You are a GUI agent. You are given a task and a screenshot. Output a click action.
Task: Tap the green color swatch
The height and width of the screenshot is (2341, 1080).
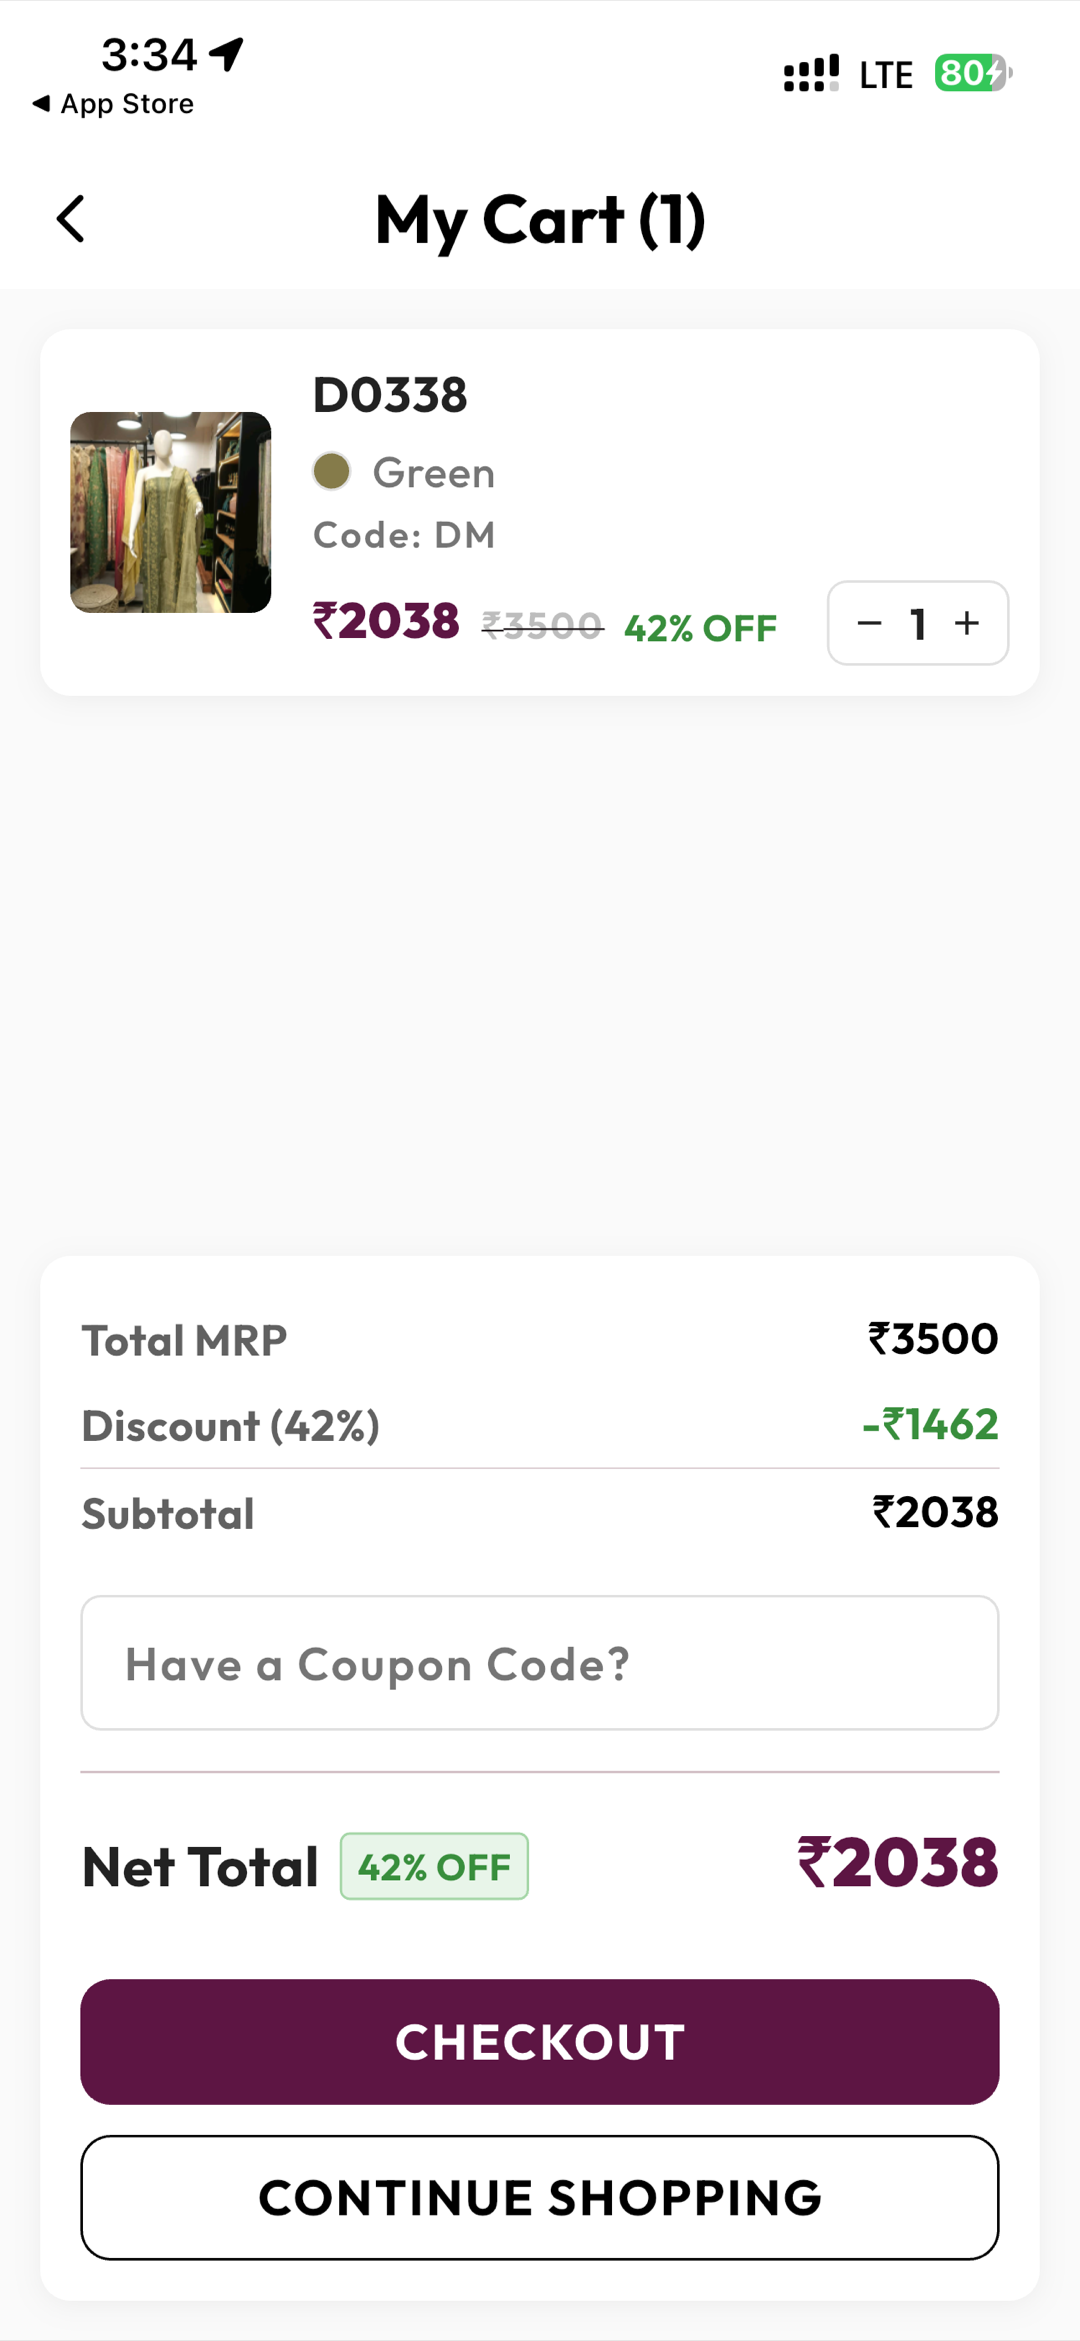click(x=332, y=471)
